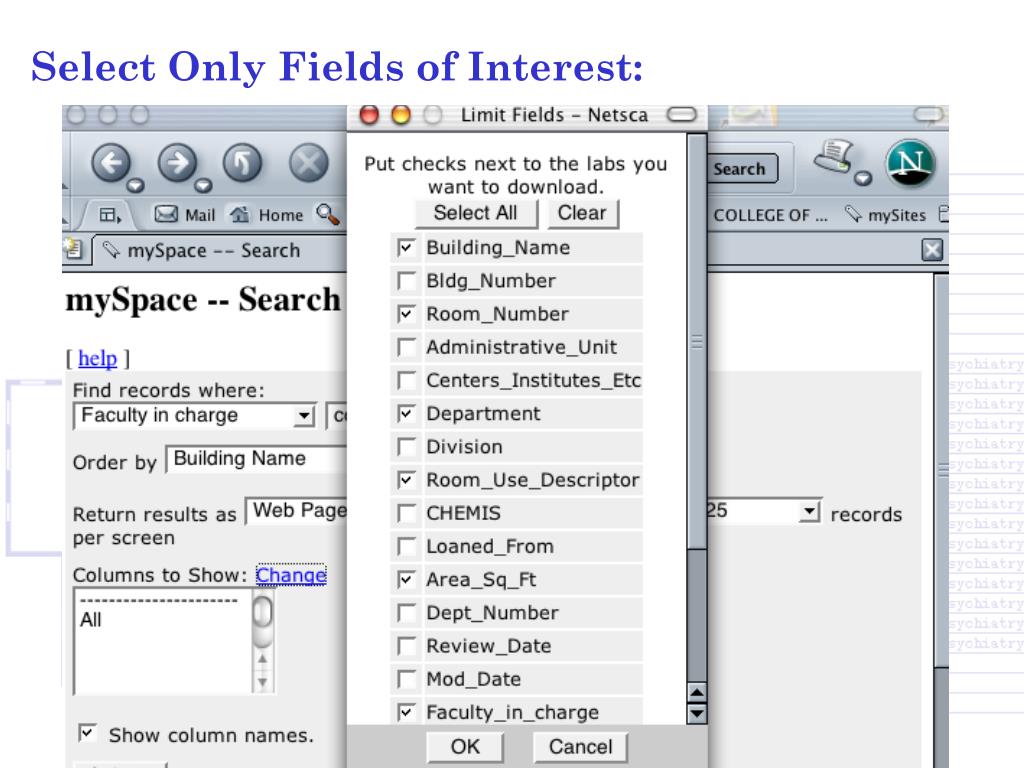Click the bookmarks toolbar menu icon

pyautogui.click(x=110, y=215)
